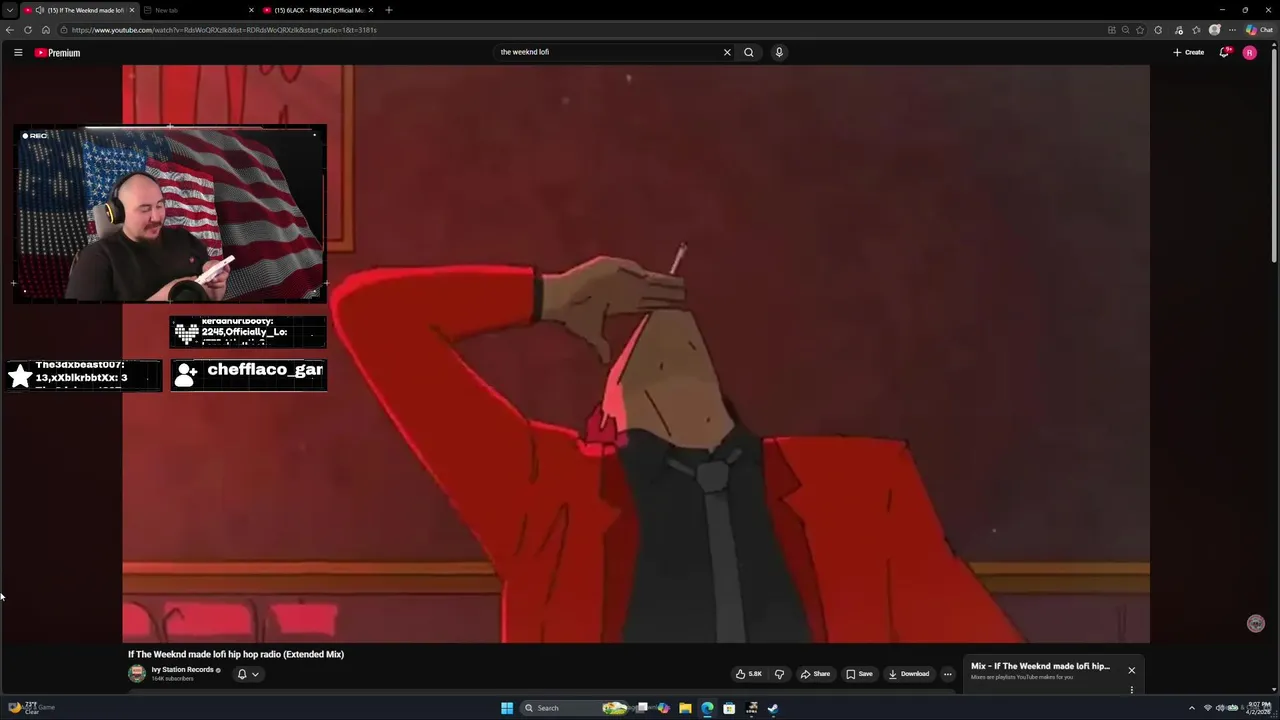
Task: Dislike the video with thumbs down
Action: (x=779, y=674)
